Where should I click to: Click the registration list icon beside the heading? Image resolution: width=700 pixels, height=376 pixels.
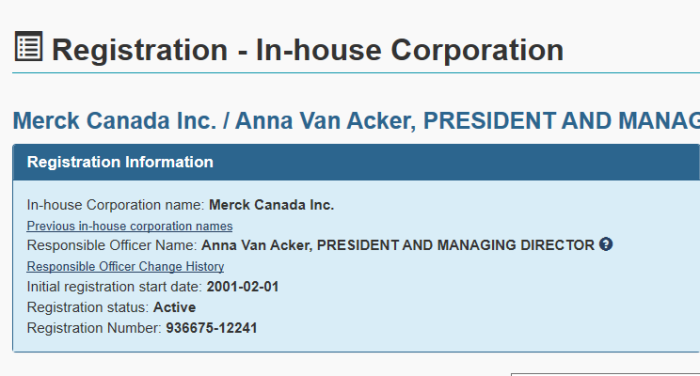(29, 46)
